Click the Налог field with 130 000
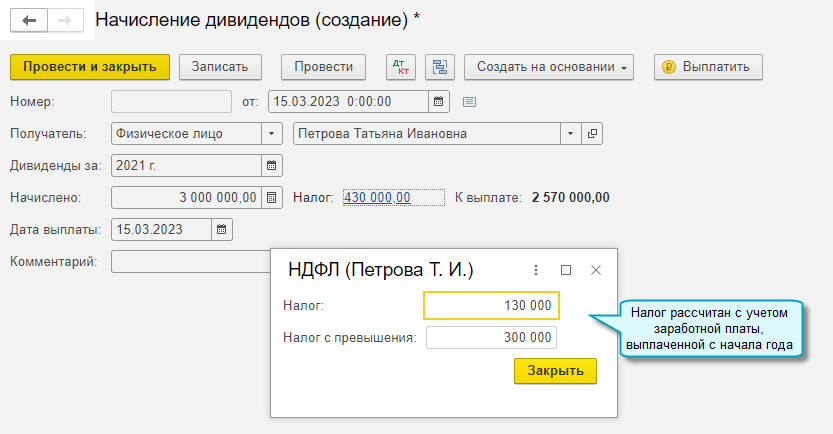Image resolution: width=833 pixels, height=434 pixels. [491, 305]
